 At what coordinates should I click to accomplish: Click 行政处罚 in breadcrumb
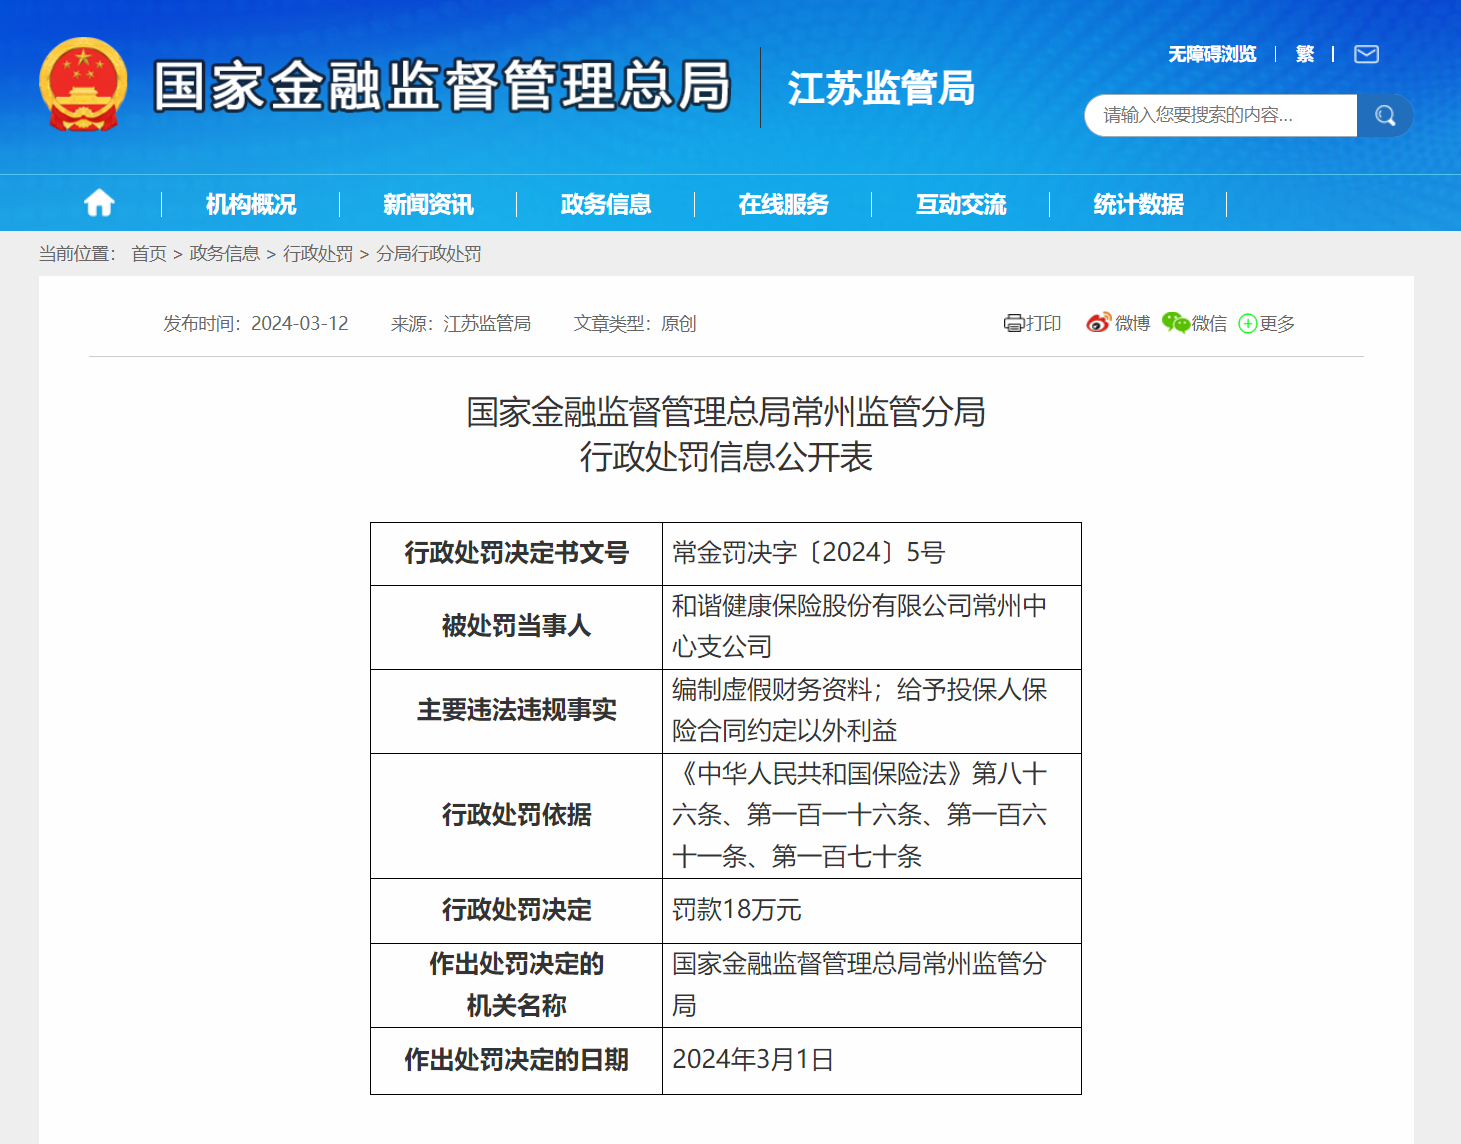coord(318,254)
